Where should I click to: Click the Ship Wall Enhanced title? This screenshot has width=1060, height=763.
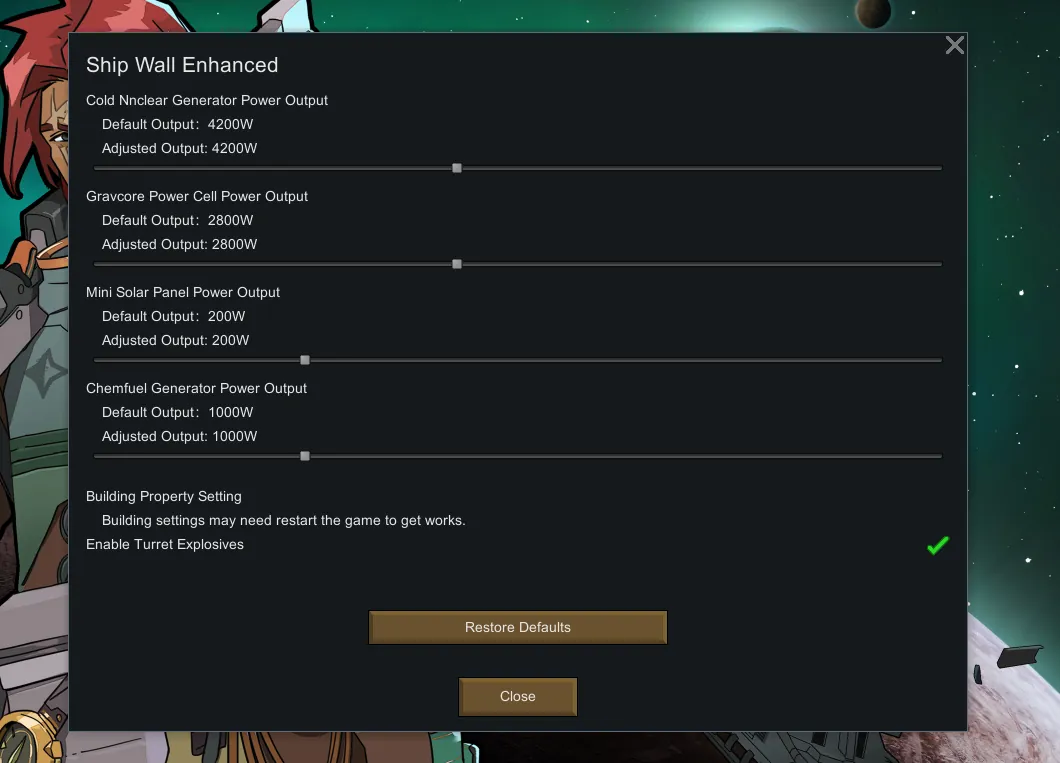182,65
